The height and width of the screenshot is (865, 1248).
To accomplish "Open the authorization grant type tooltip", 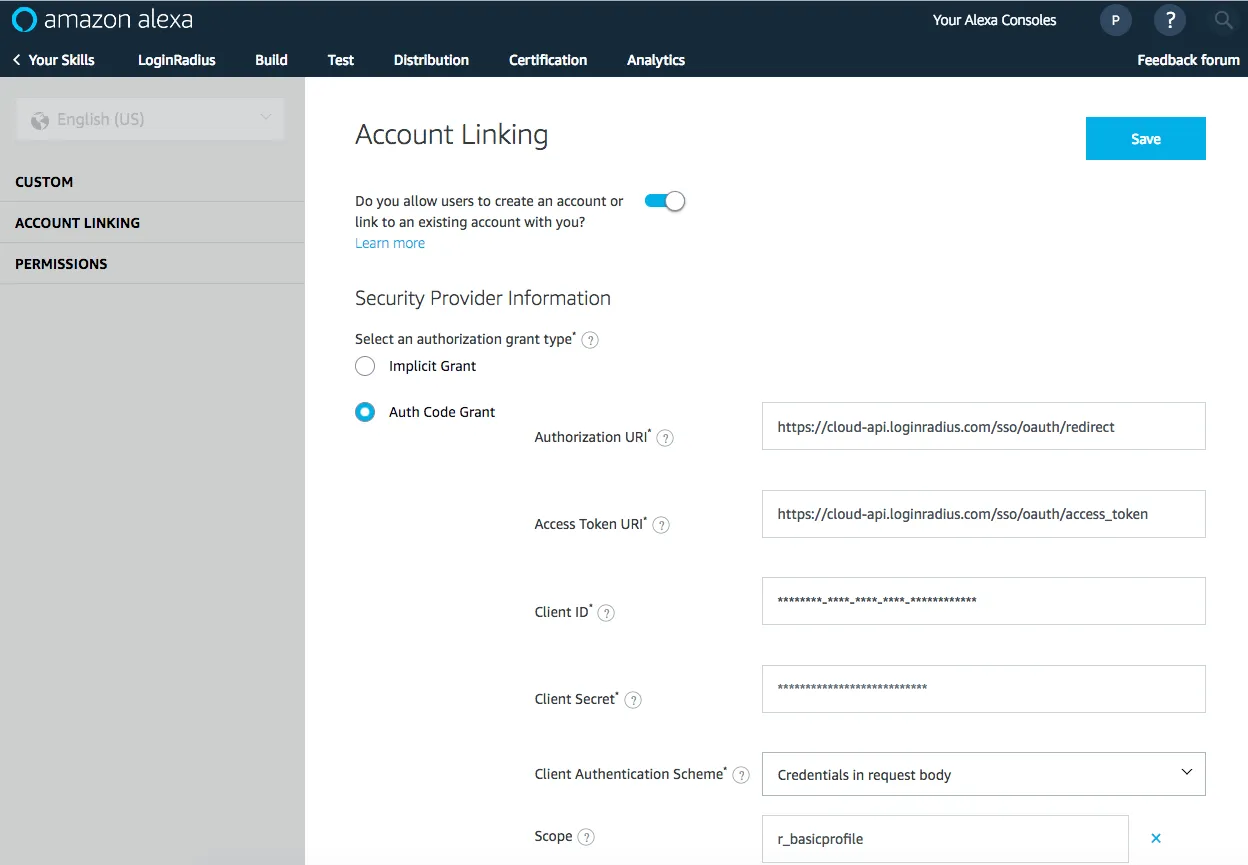I will (x=590, y=340).
